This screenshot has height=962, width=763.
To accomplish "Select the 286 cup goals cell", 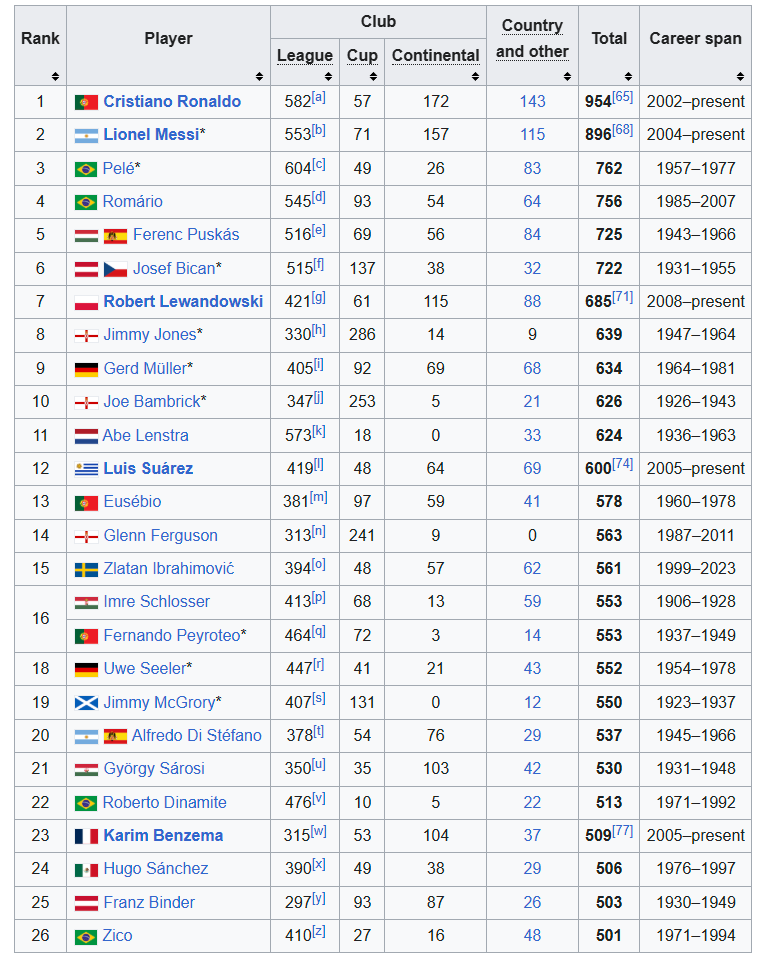I will [362, 335].
